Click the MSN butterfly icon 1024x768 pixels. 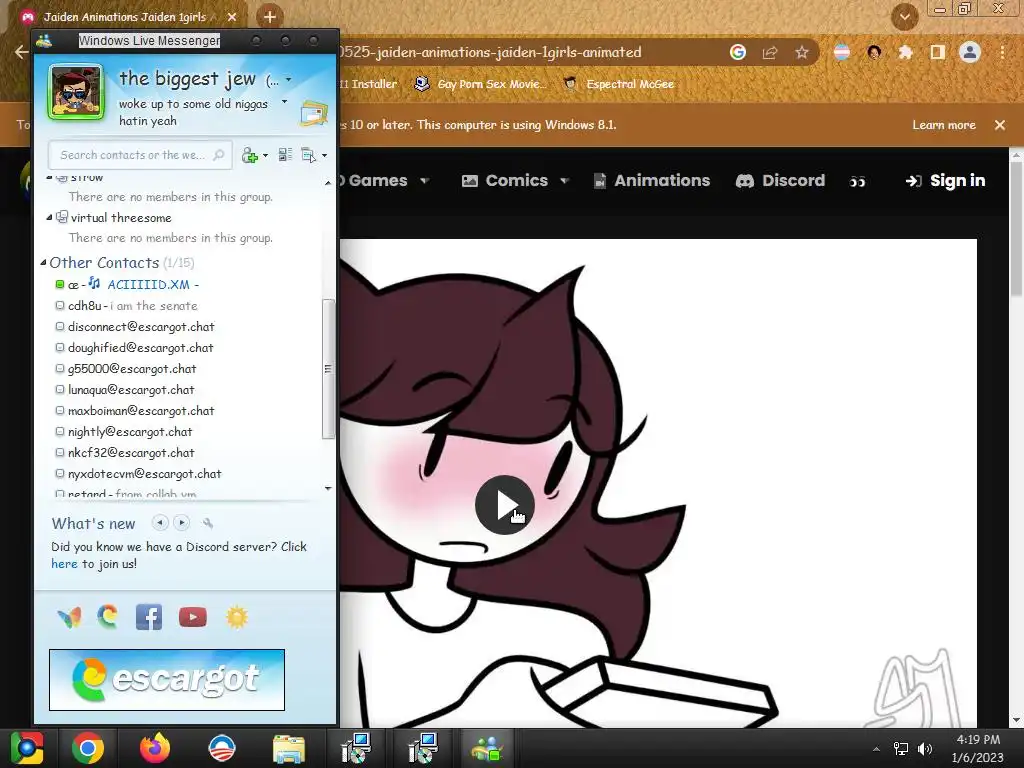click(x=69, y=617)
